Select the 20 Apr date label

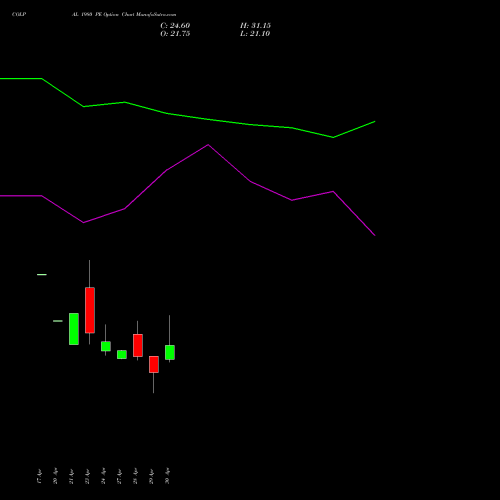[x=55, y=476]
